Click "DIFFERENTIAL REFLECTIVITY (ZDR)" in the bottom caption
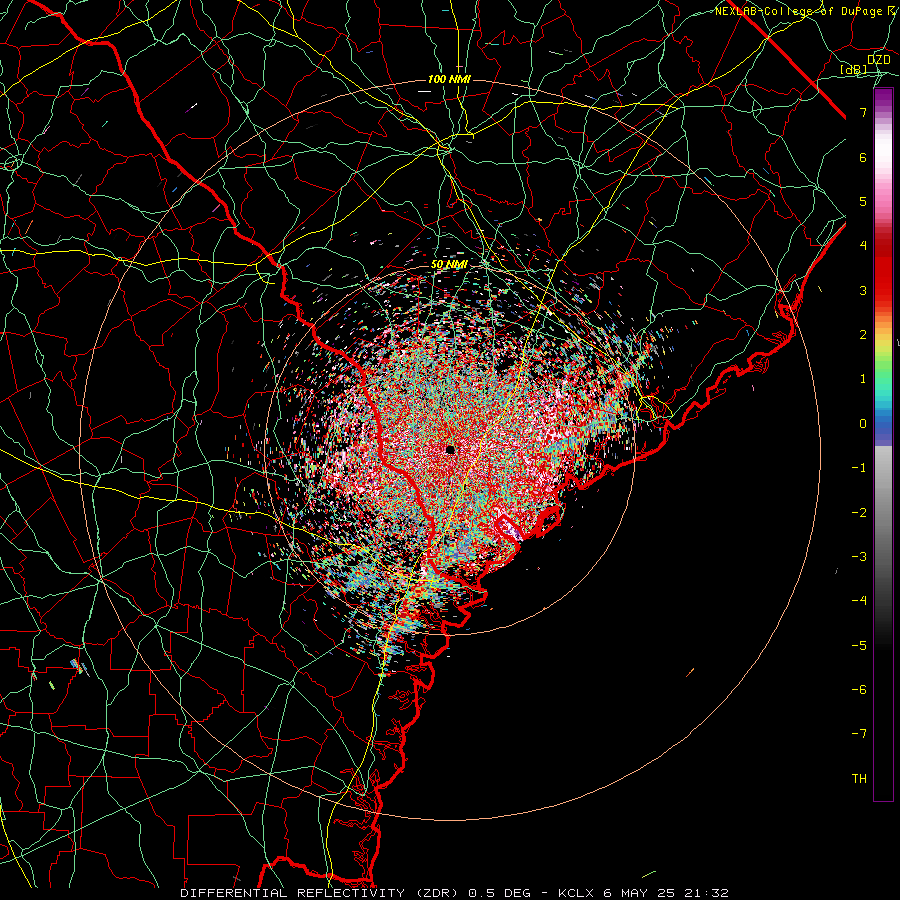The width and height of the screenshot is (900, 900). point(319,893)
